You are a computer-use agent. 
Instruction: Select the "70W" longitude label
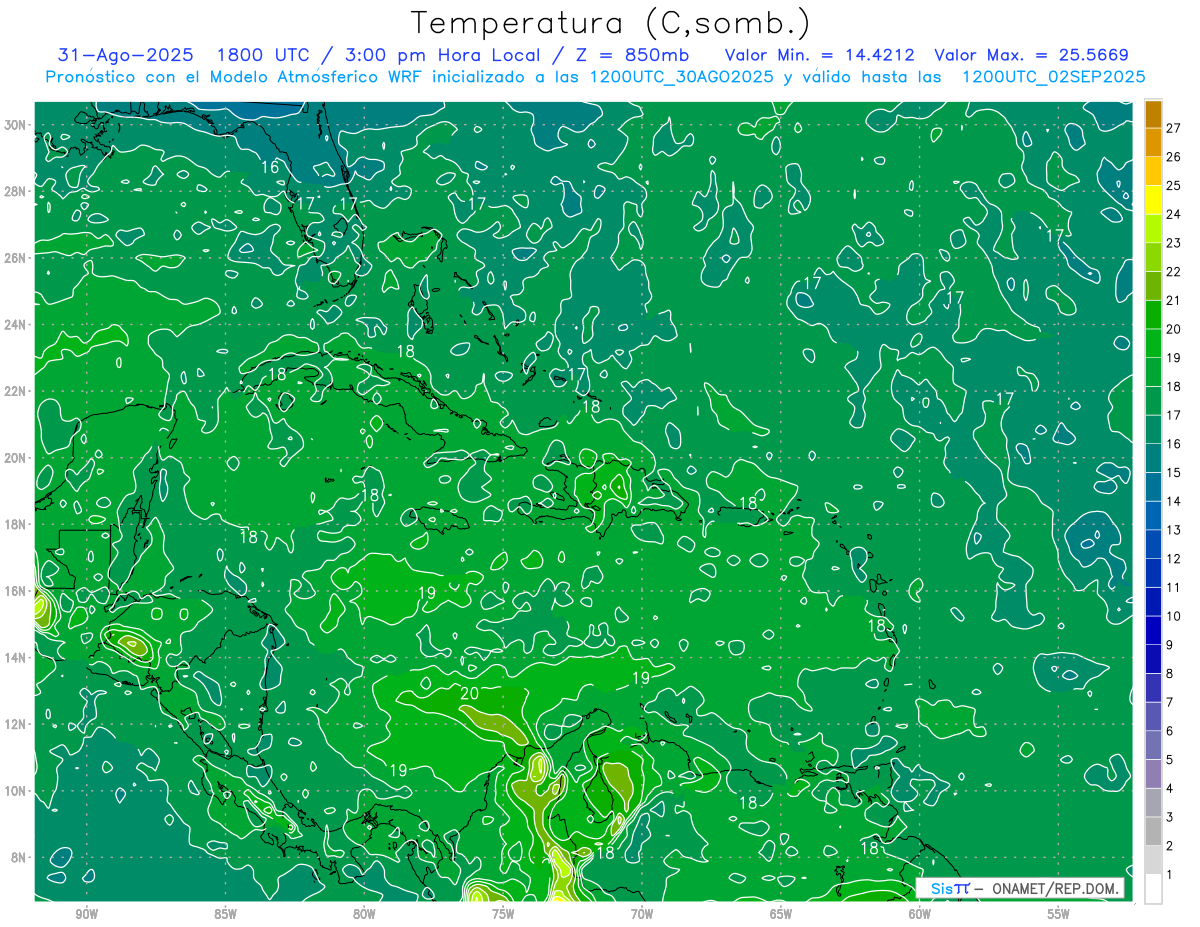[642, 914]
